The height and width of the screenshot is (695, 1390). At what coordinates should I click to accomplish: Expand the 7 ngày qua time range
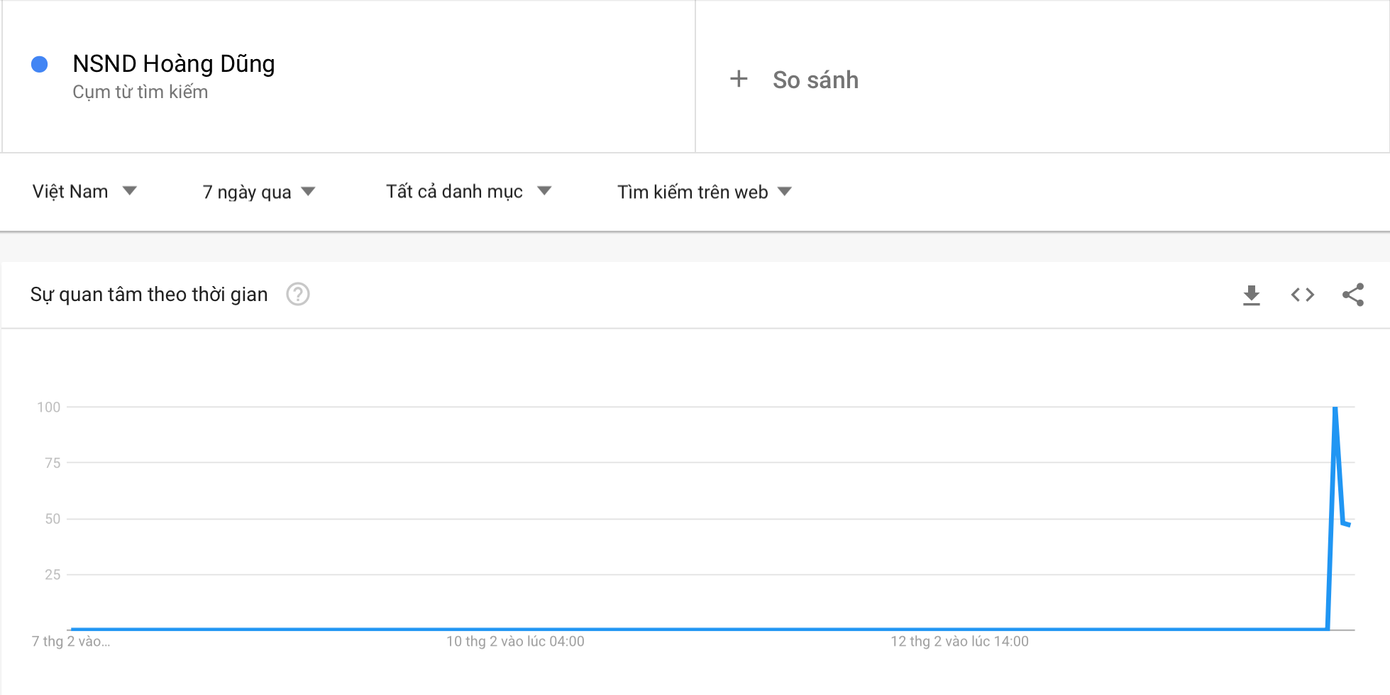click(x=259, y=191)
